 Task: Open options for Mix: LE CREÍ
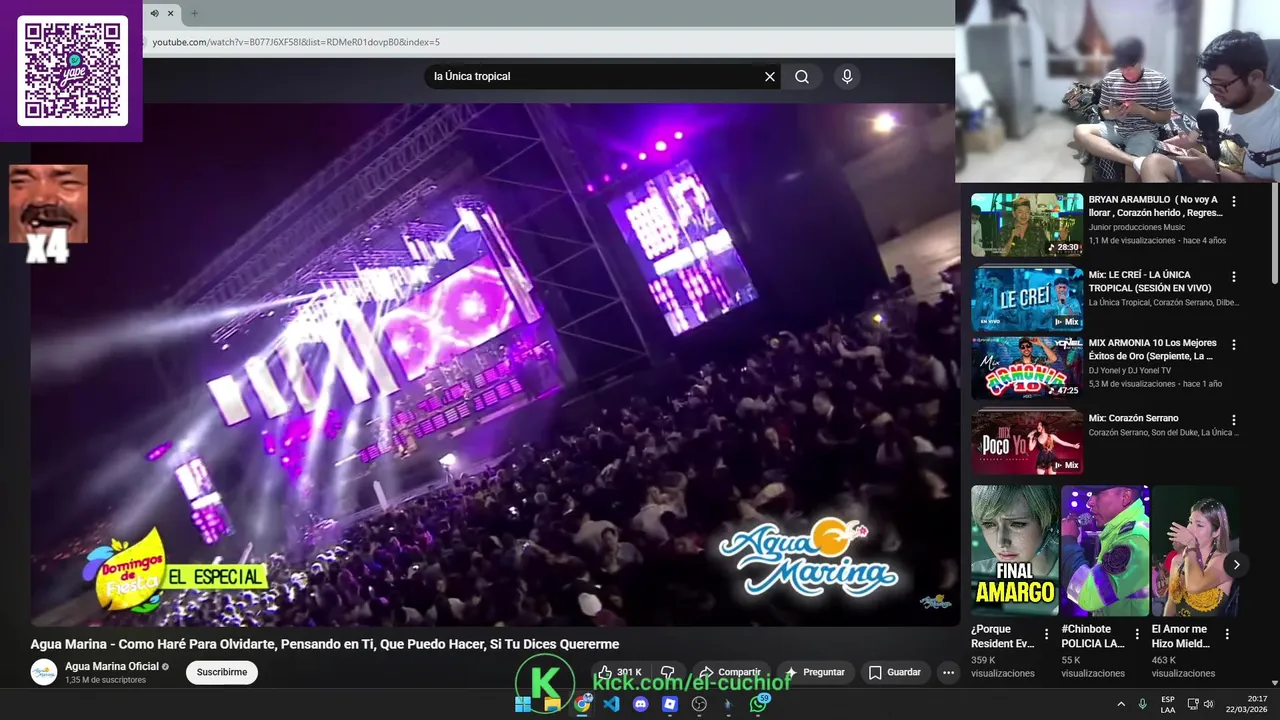pyautogui.click(x=1233, y=276)
